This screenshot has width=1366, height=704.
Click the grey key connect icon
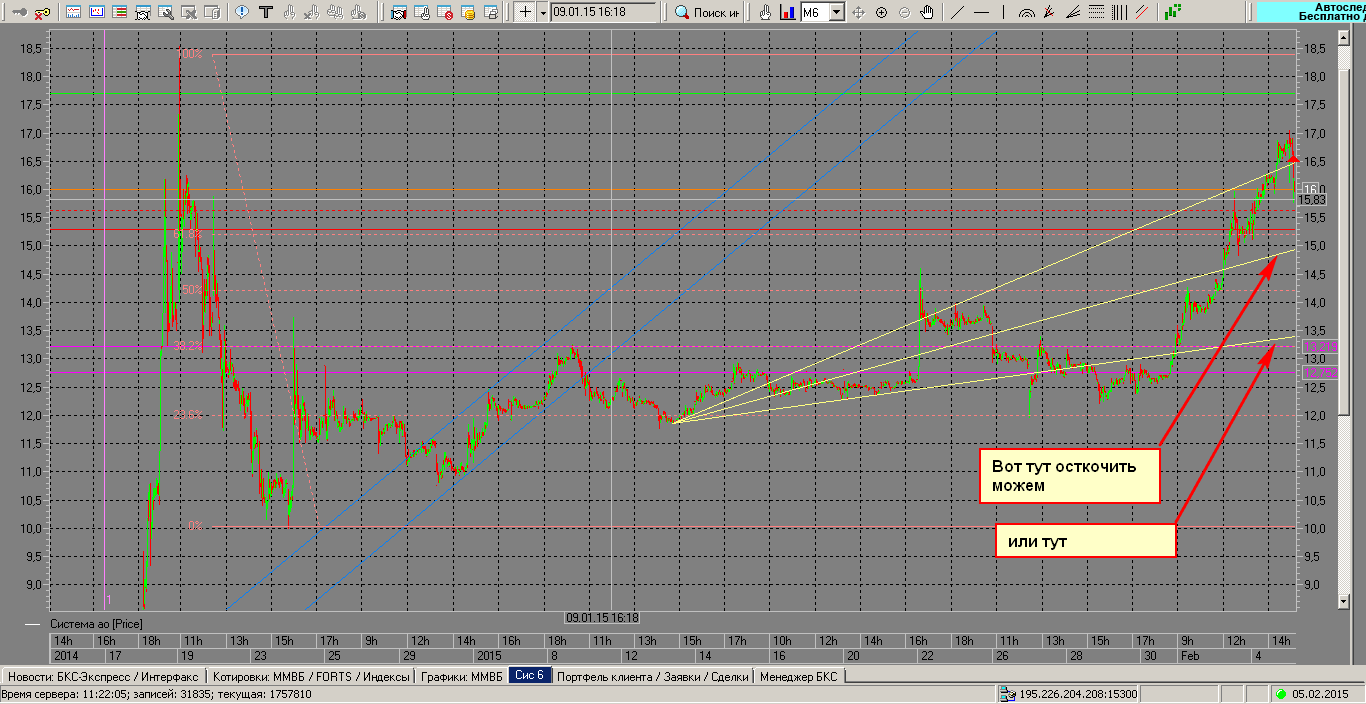pos(19,13)
